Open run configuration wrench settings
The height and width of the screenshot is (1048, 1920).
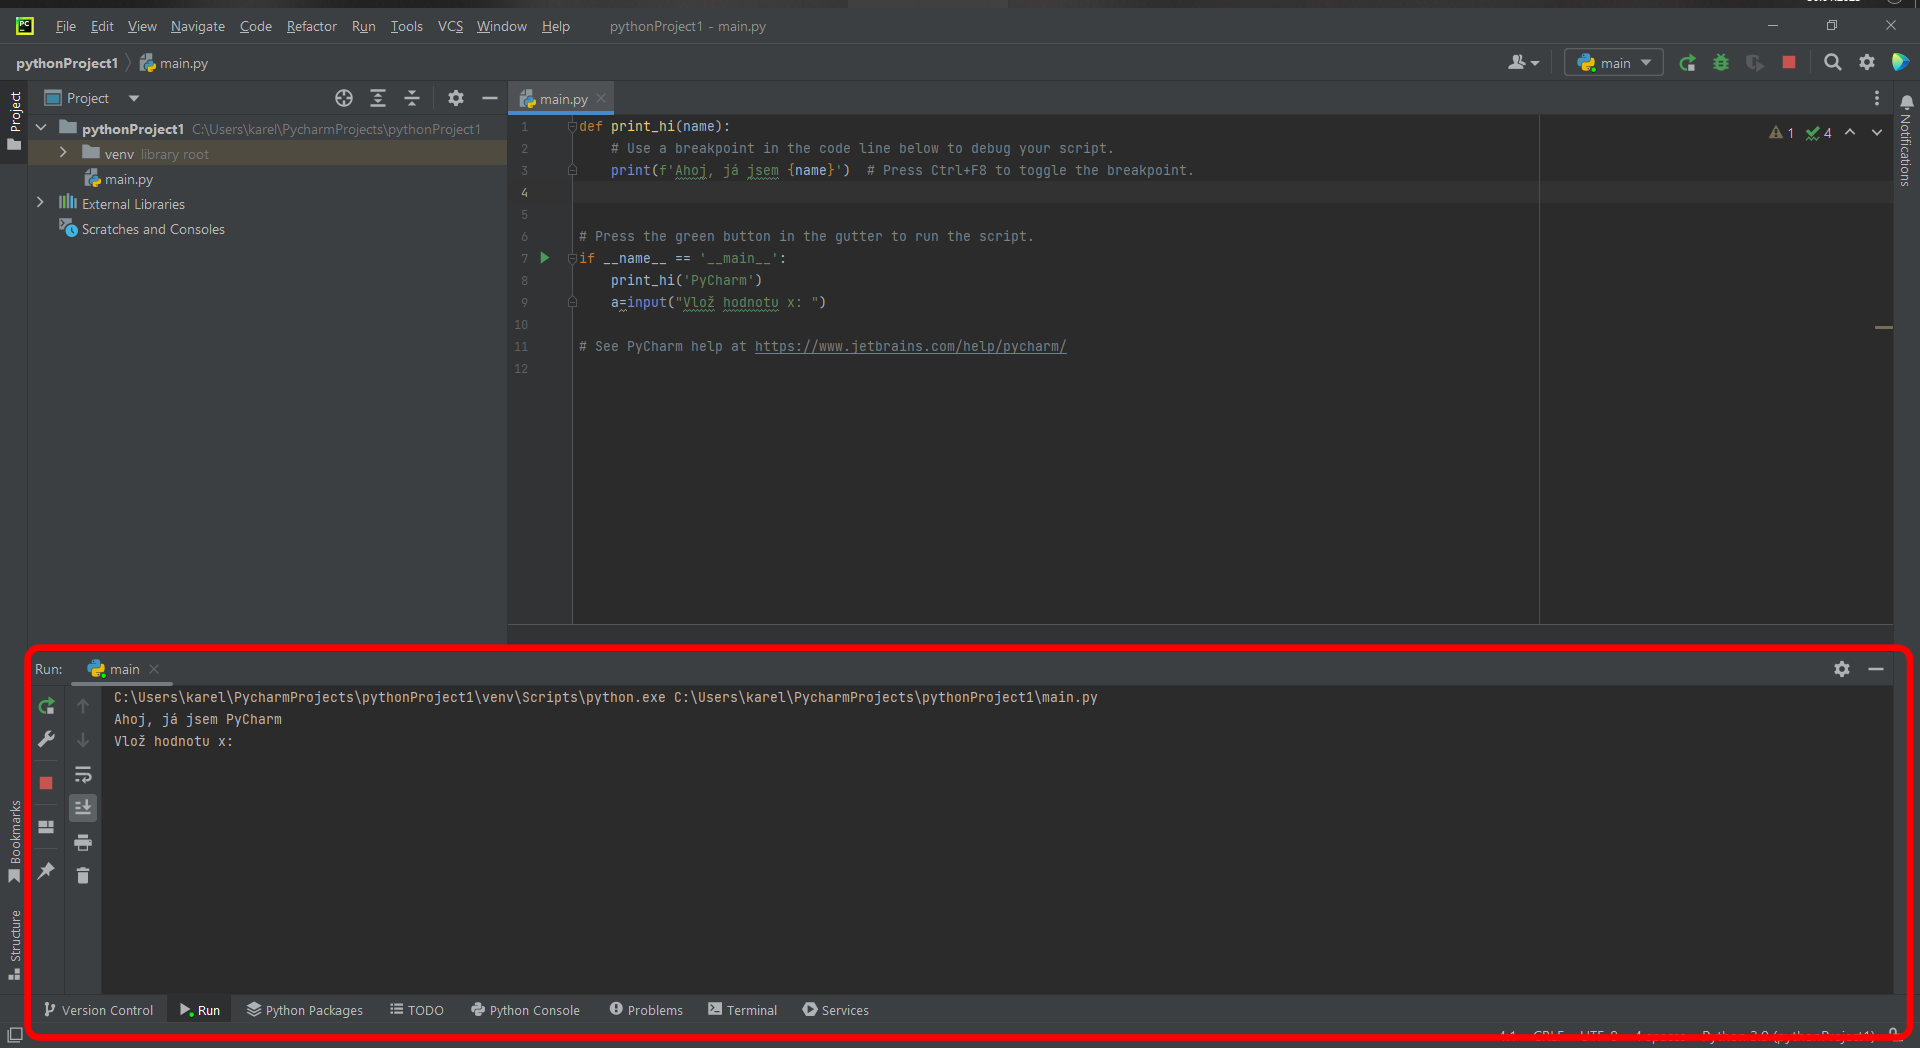pyautogui.click(x=46, y=740)
